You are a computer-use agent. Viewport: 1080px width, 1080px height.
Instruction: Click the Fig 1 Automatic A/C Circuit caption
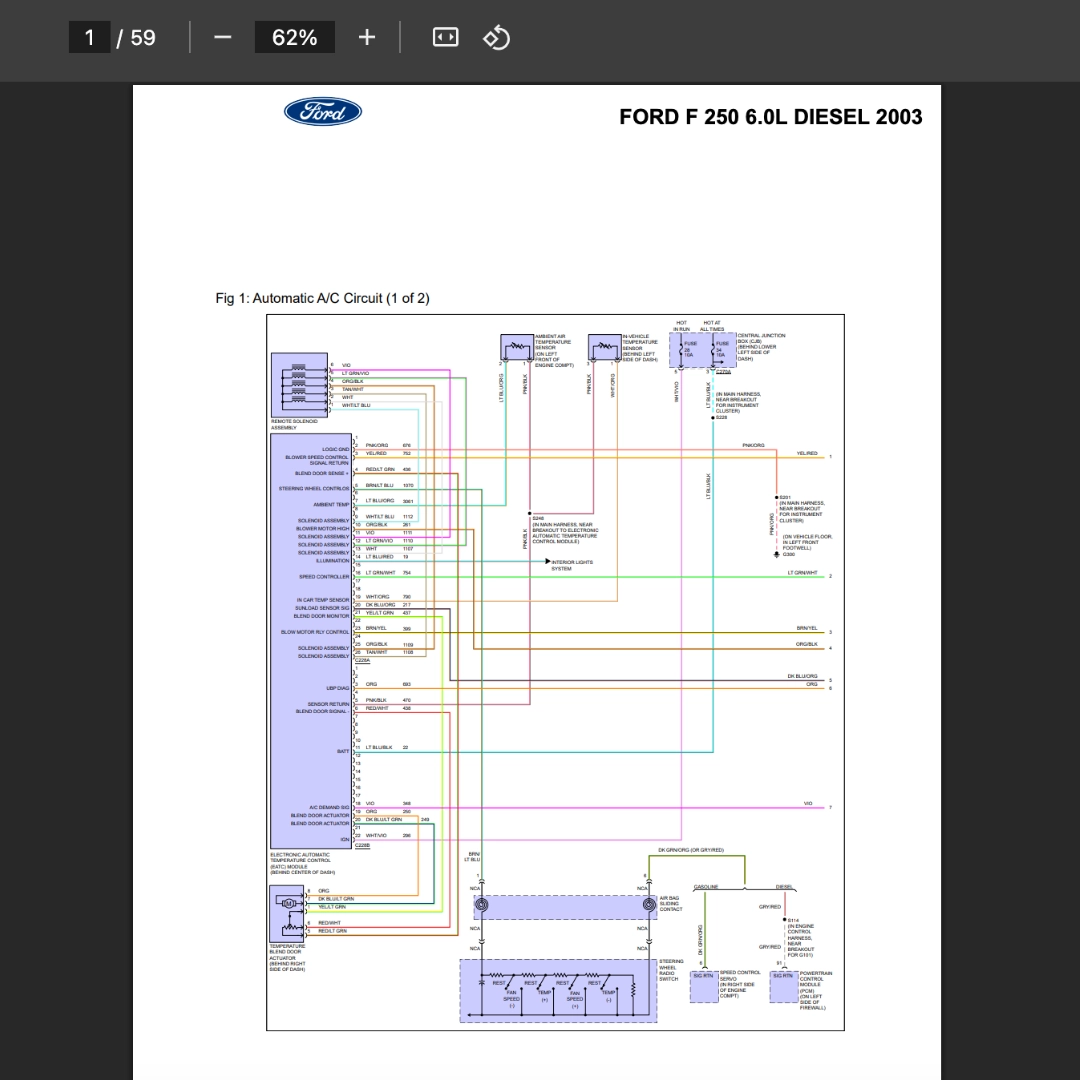coord(322,298)
